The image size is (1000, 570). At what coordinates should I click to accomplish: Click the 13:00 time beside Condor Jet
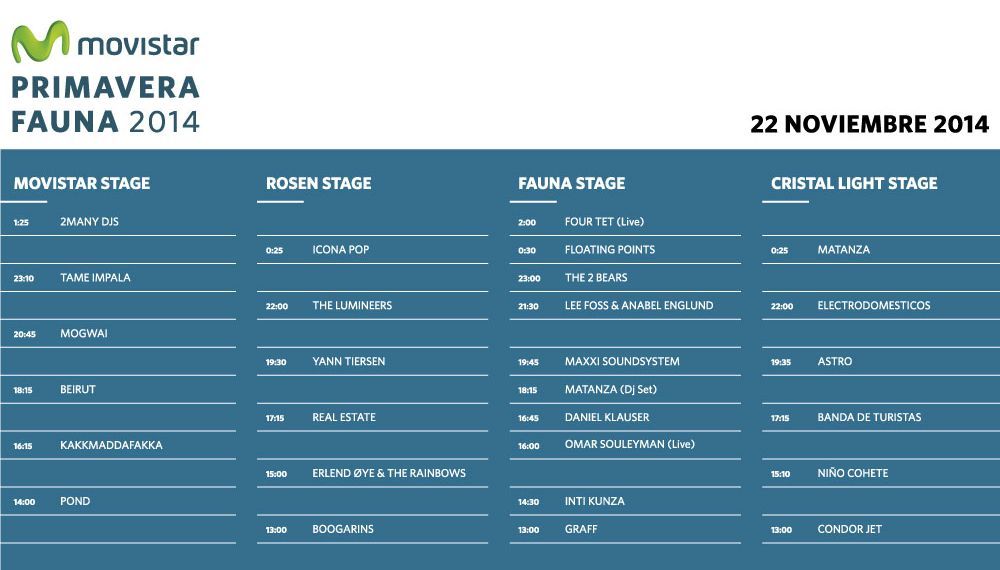781,530
